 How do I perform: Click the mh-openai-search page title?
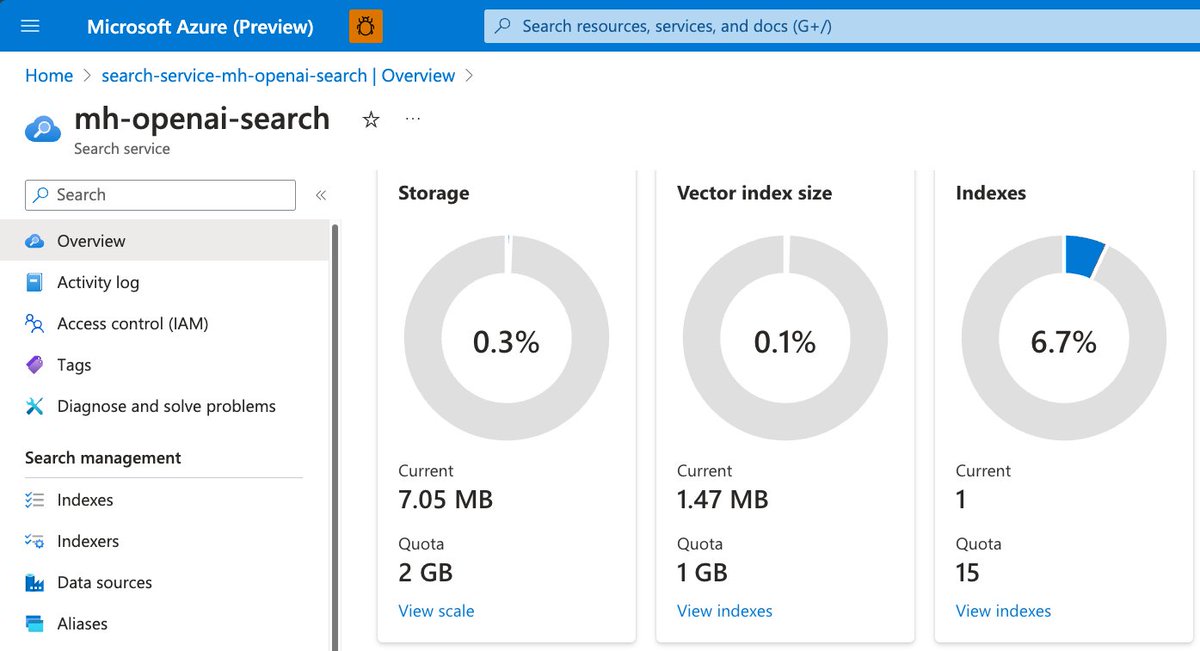(202, 118)
